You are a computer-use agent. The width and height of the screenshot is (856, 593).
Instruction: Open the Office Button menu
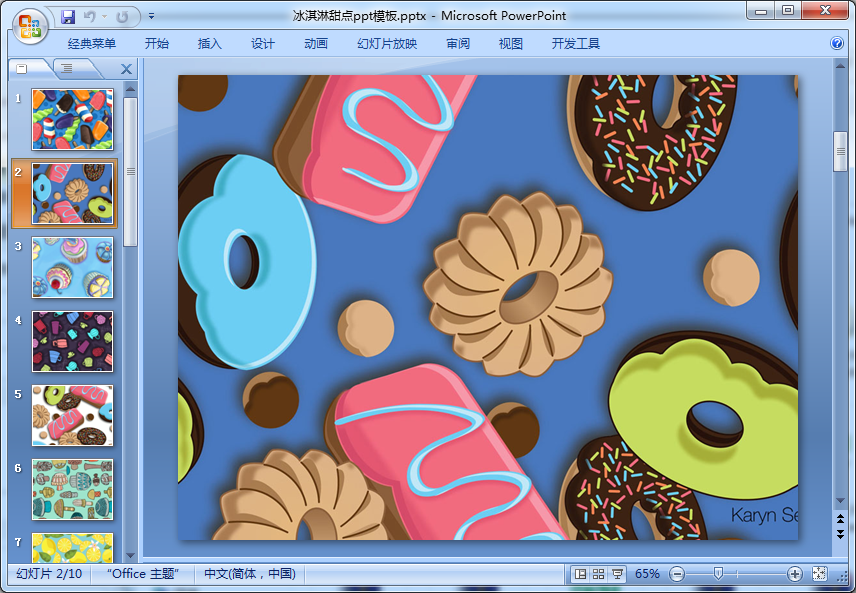coord(29,24)
